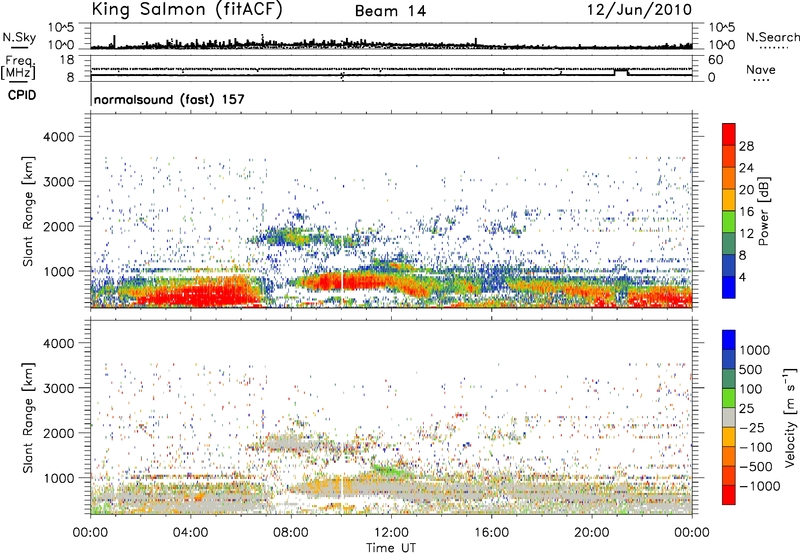Select the normalsound (fast) 157 text
Screen dimensions: 800x554
[x=169, y=99]
